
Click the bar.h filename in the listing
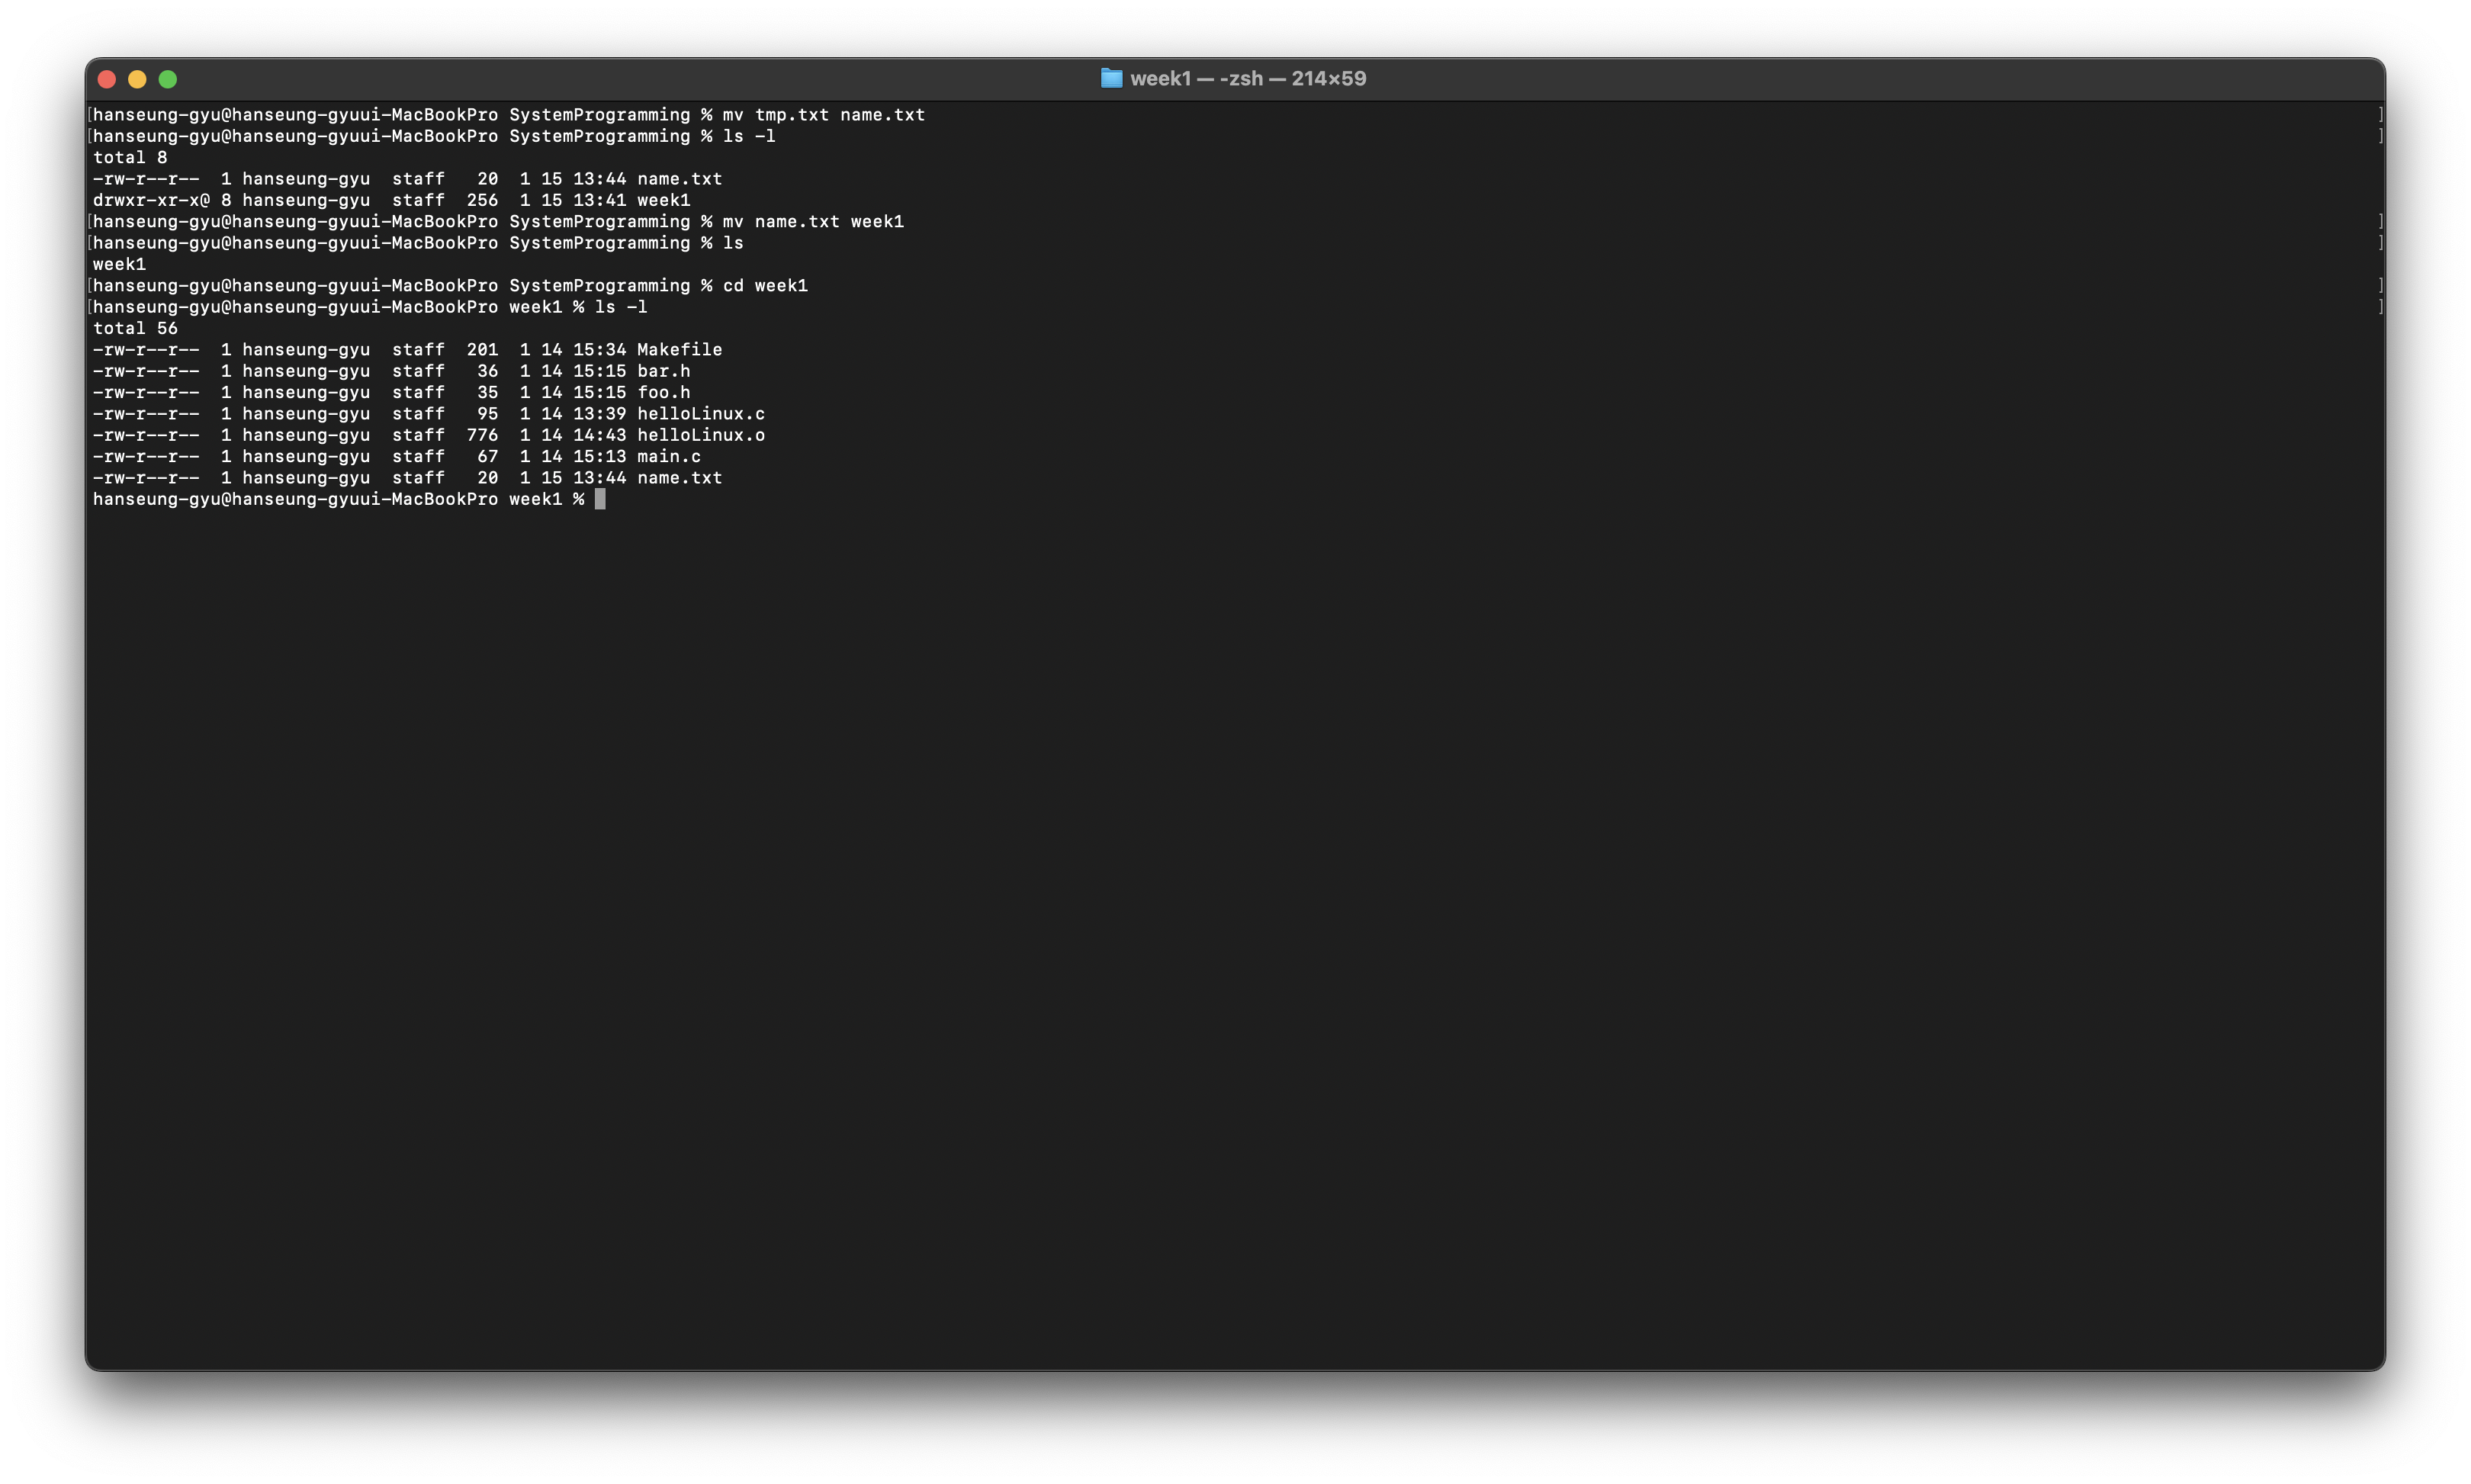coord(663,371)
